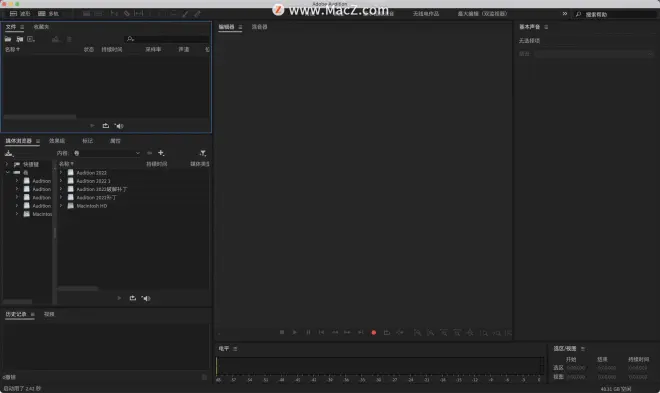The image size is (660, 393).
Task: Open the 历史记录 History panel menu icon
Action: pyautogui.click(x=32, y=314)
